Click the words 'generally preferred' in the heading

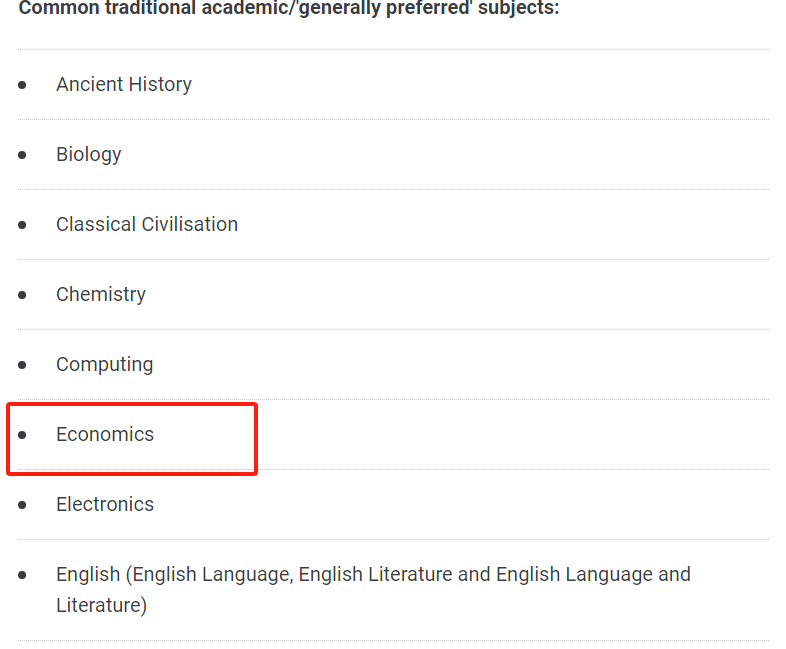(385, 8)
